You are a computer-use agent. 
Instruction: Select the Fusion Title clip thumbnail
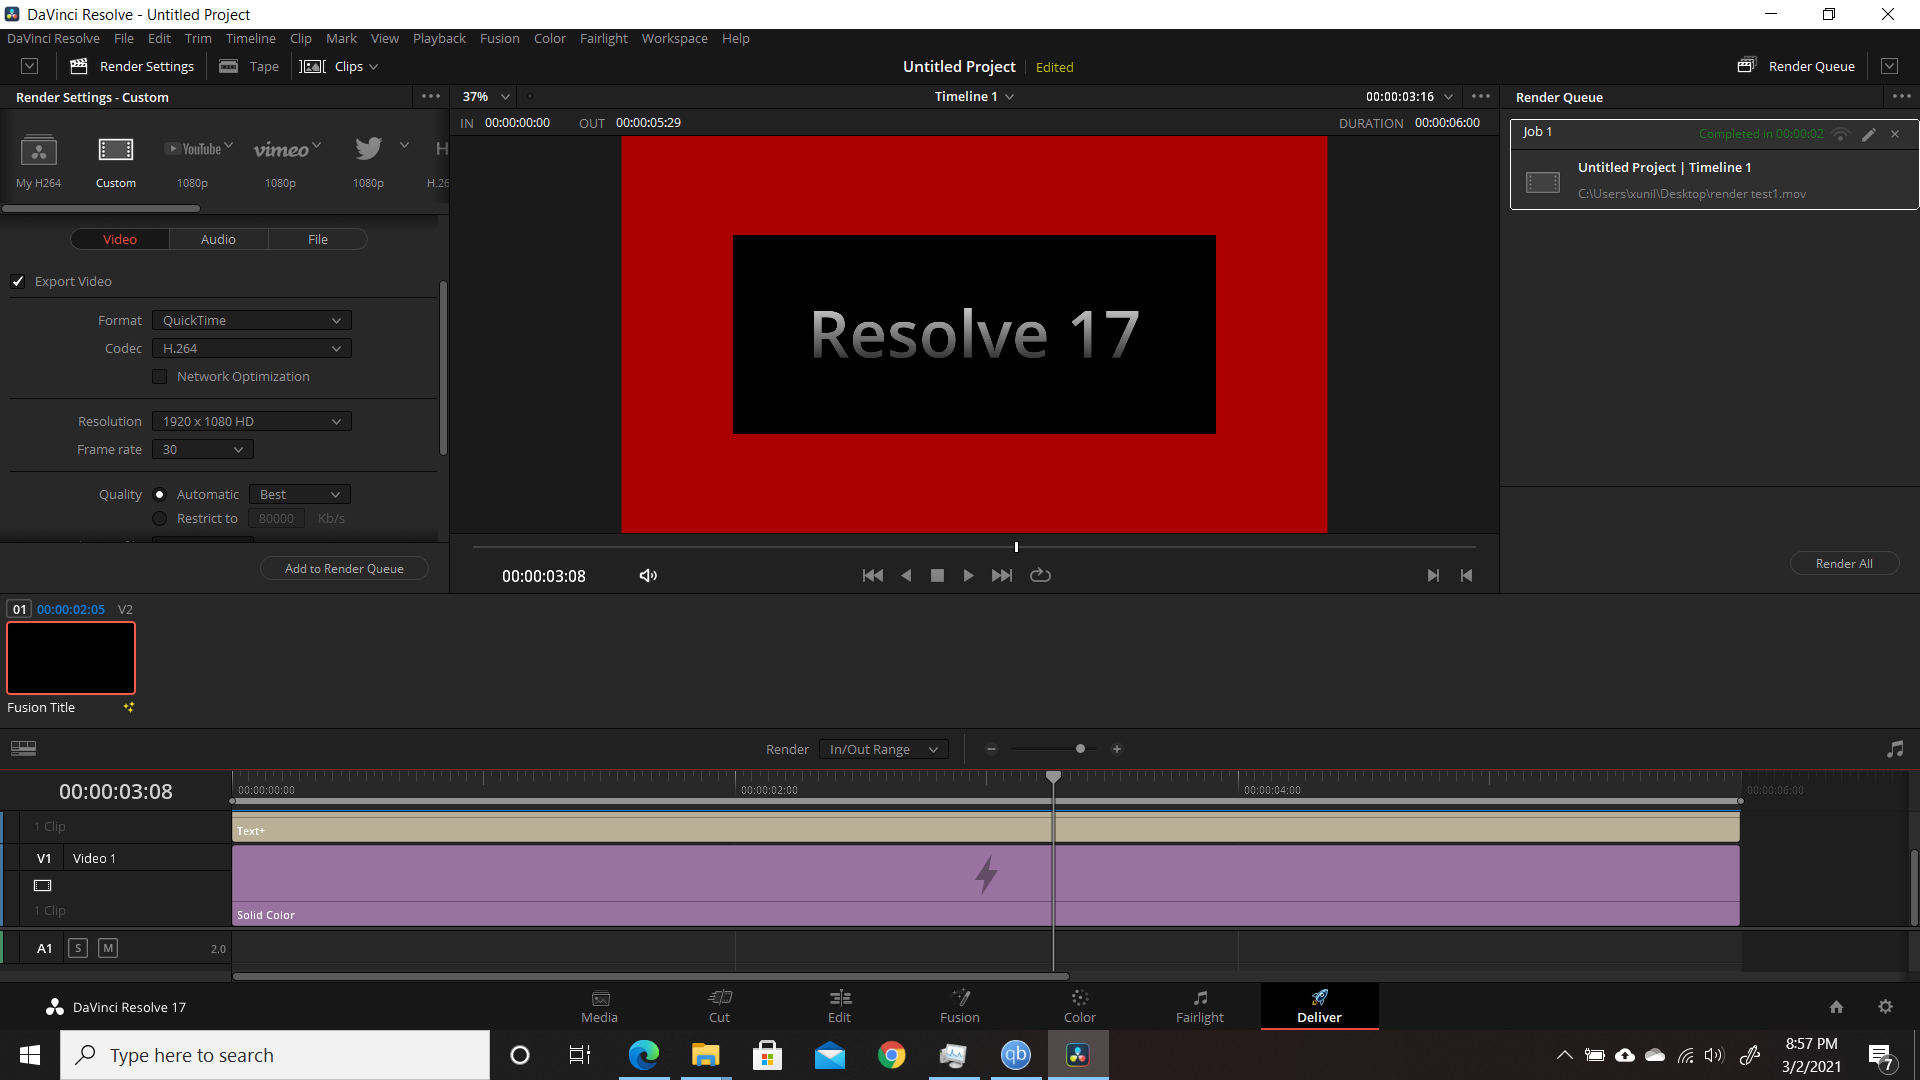(71, 658)
